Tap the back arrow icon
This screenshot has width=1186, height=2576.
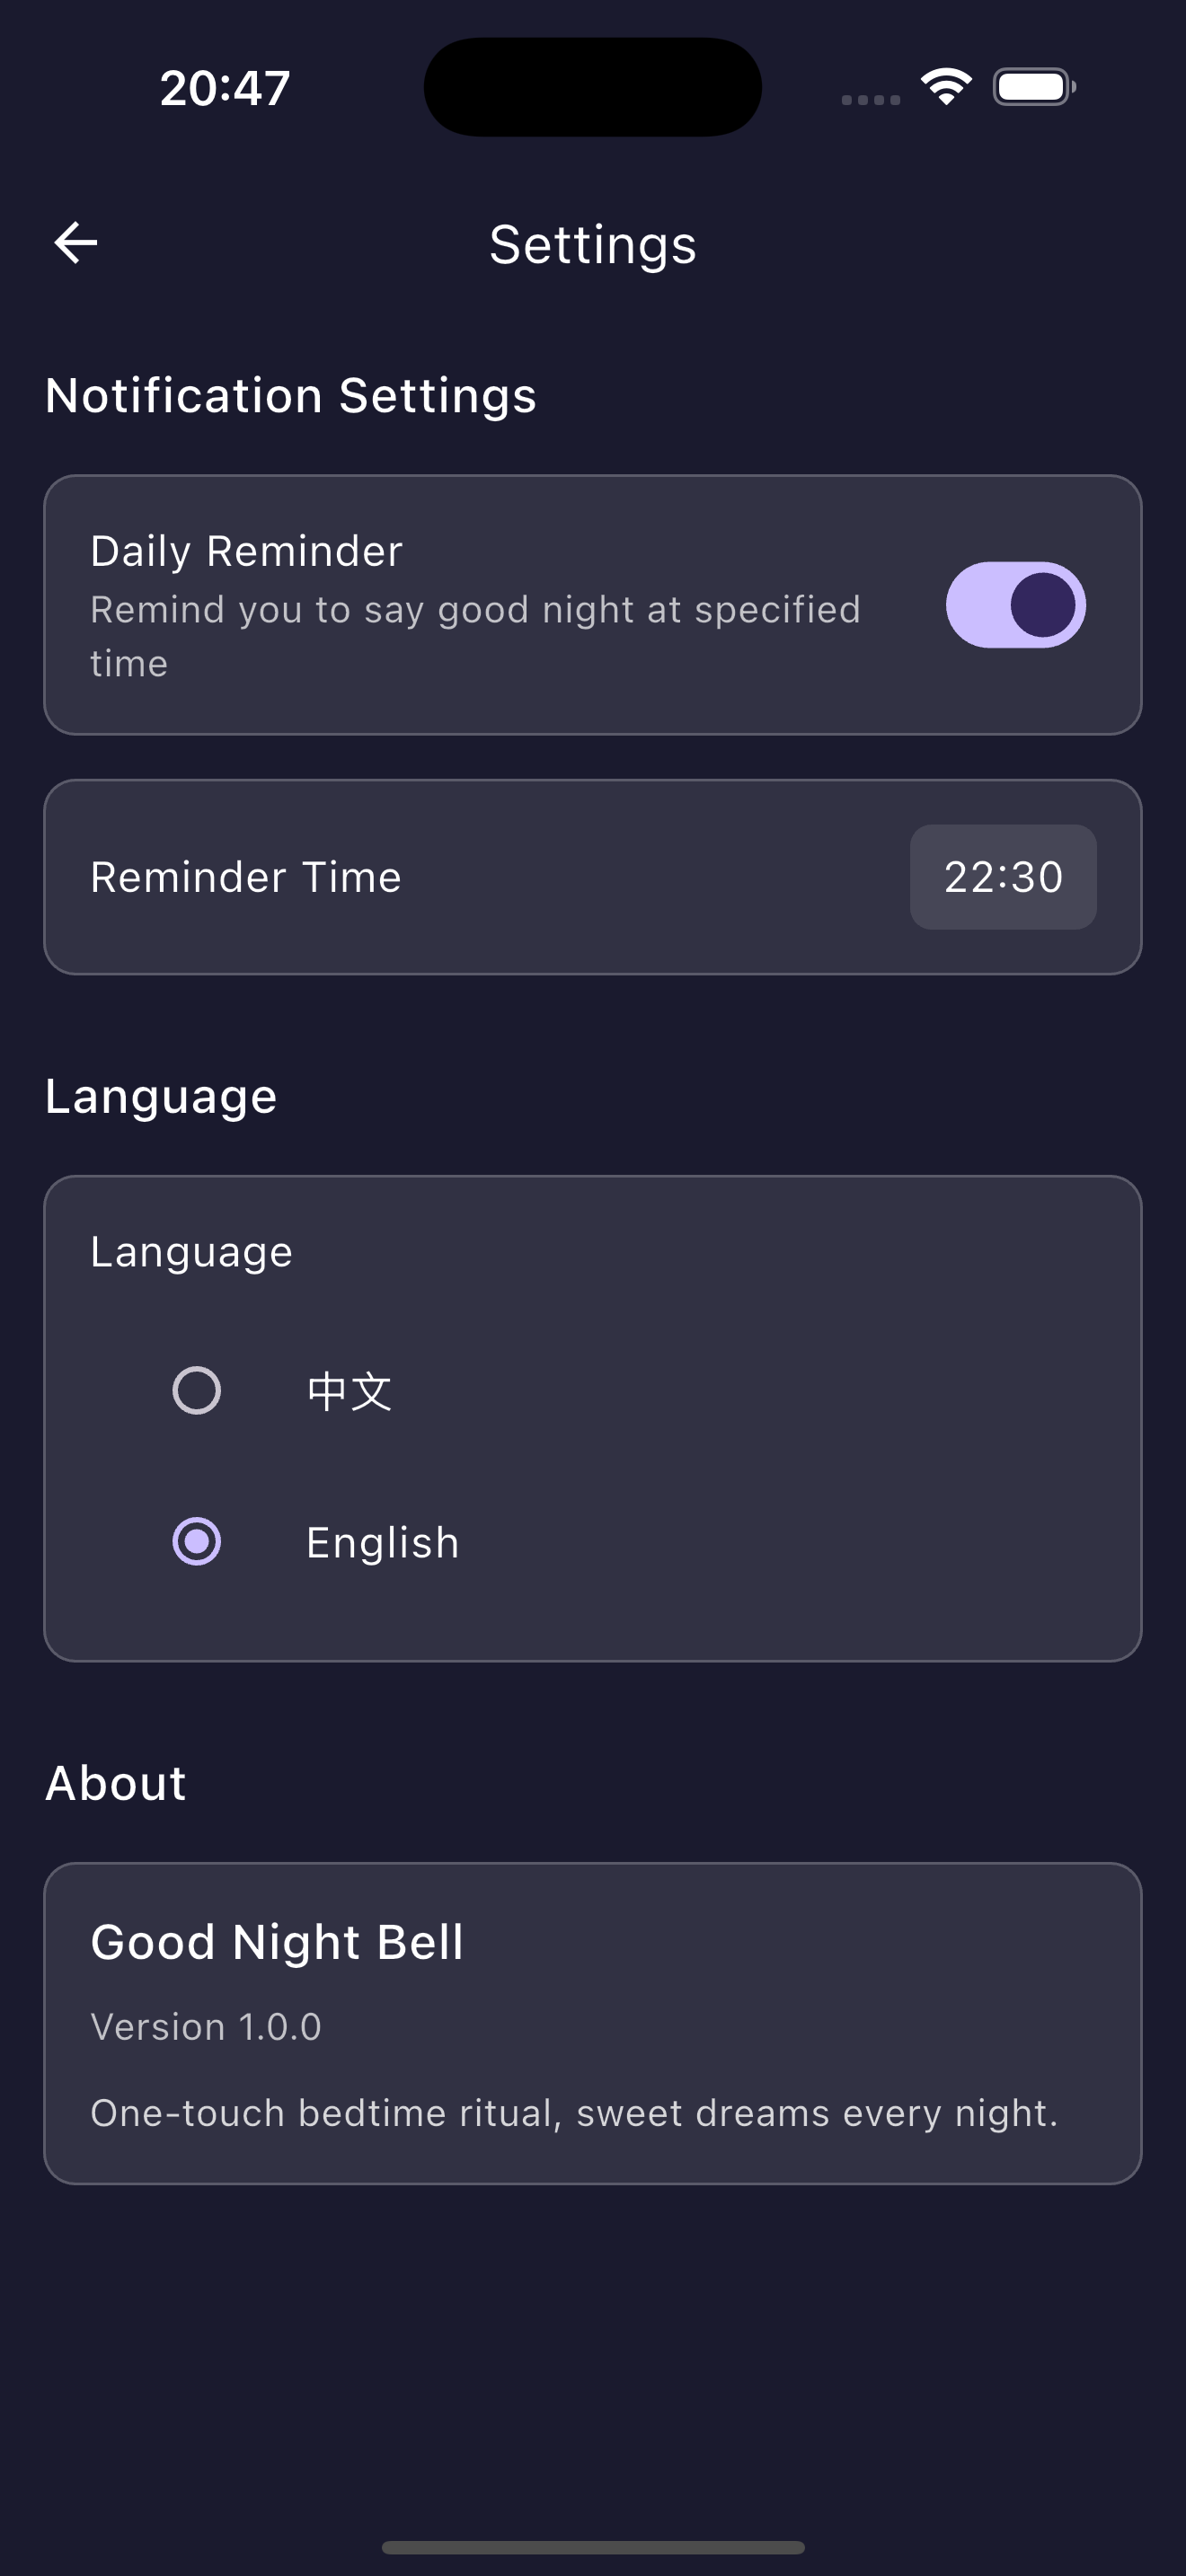coord(76,243)
